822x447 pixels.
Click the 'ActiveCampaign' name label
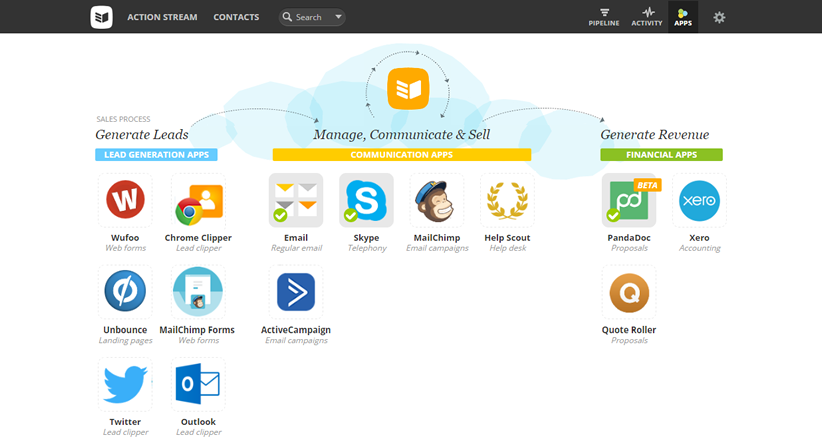[x=296, y=330]
